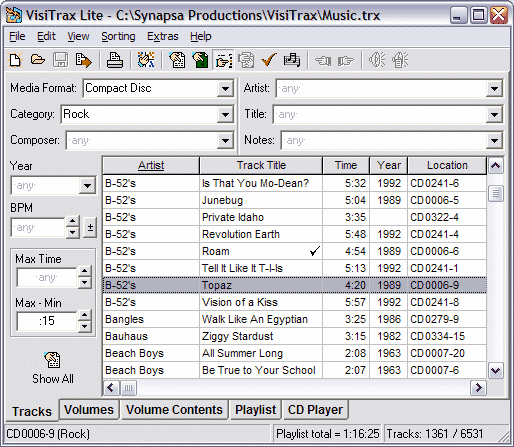Sort by the Artist column header
Screen dimensions: 514x447
pos(151,166)
